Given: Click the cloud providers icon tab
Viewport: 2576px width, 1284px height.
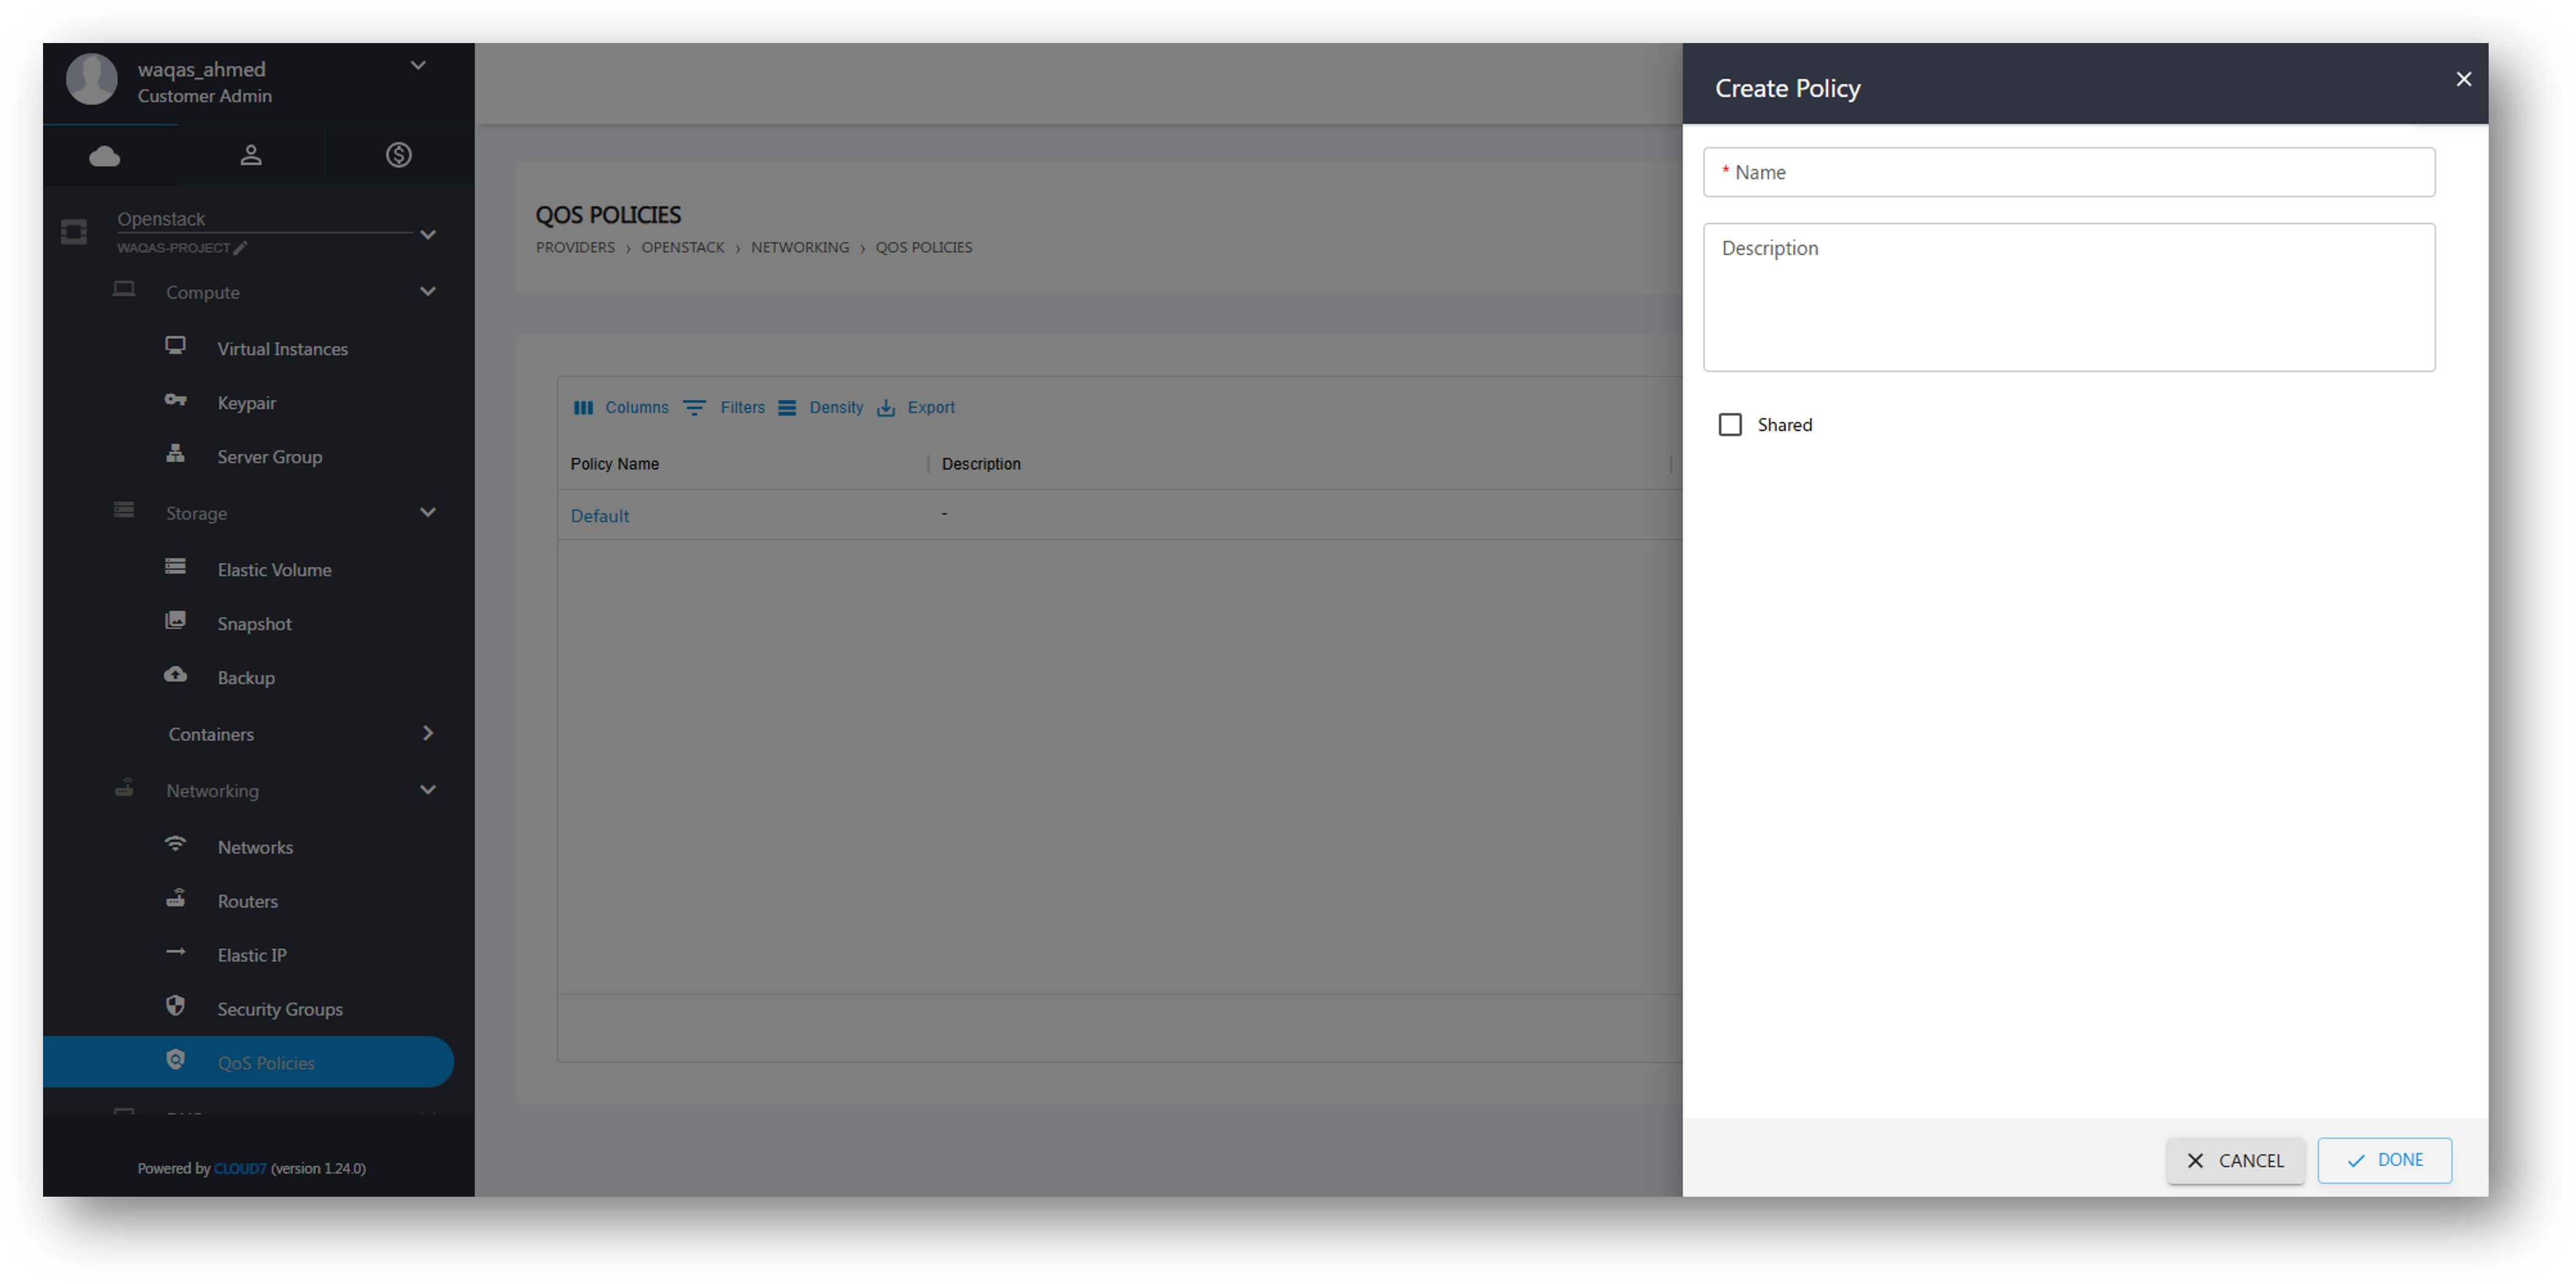Looking at the screenshot, I should click(x=104, y=156).
